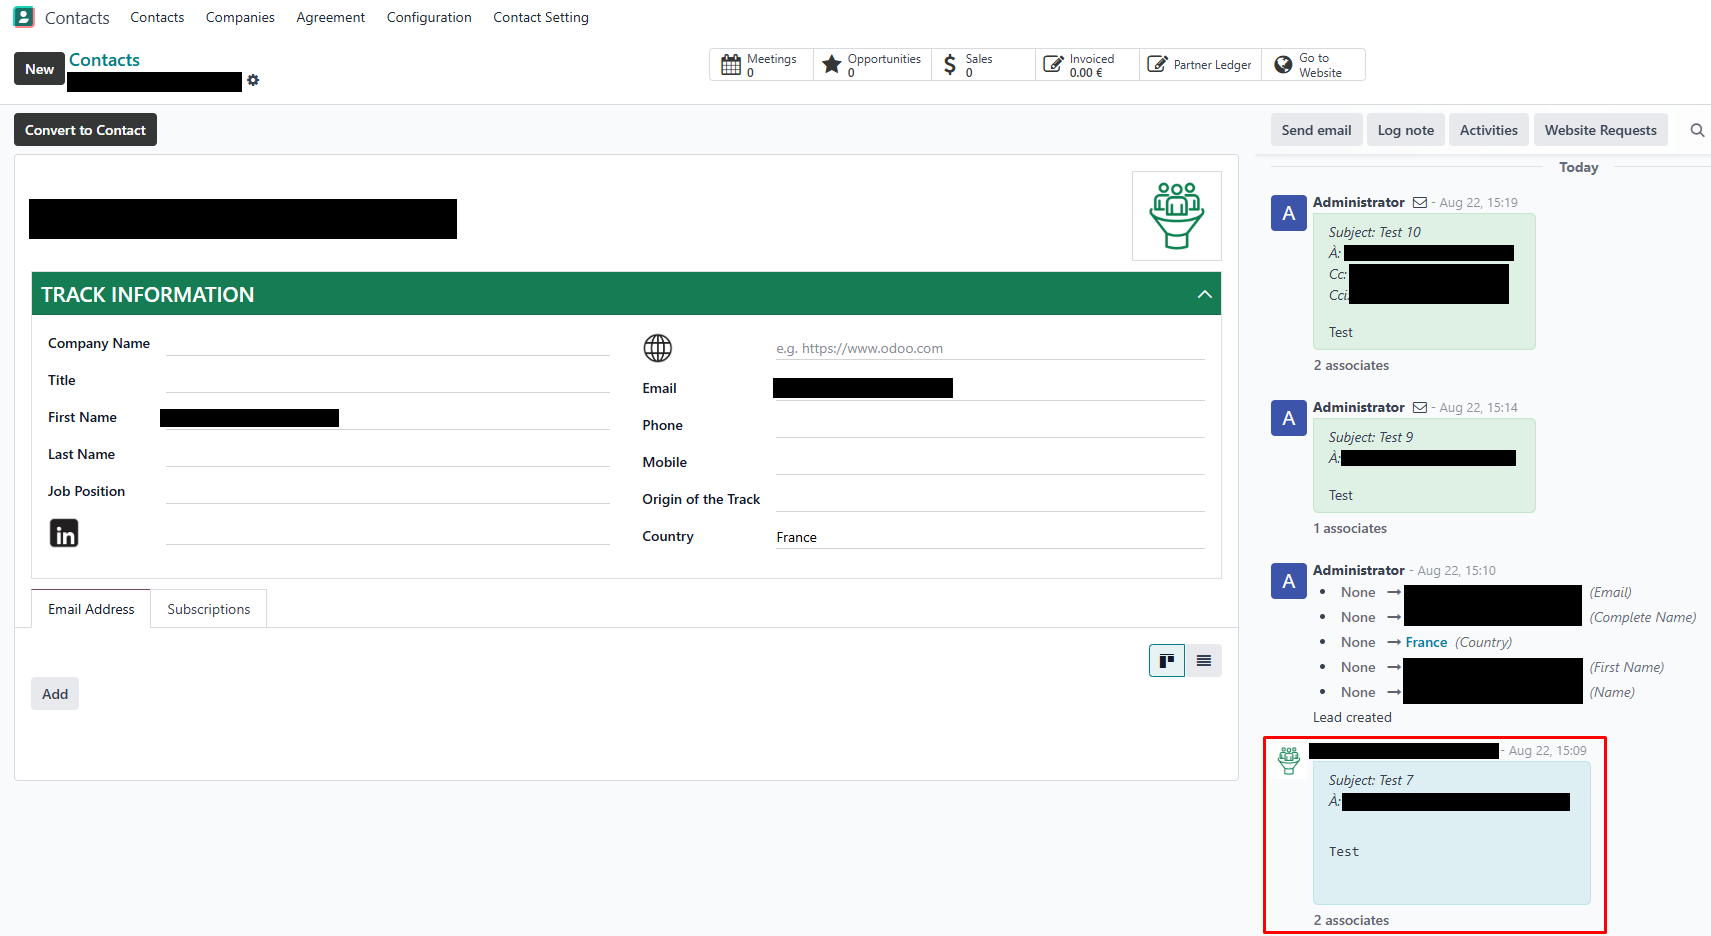Select the Subscriptions tab
Image resolution: width=1711 pixels, height=936 pixels.
click(x=208, y=609)
